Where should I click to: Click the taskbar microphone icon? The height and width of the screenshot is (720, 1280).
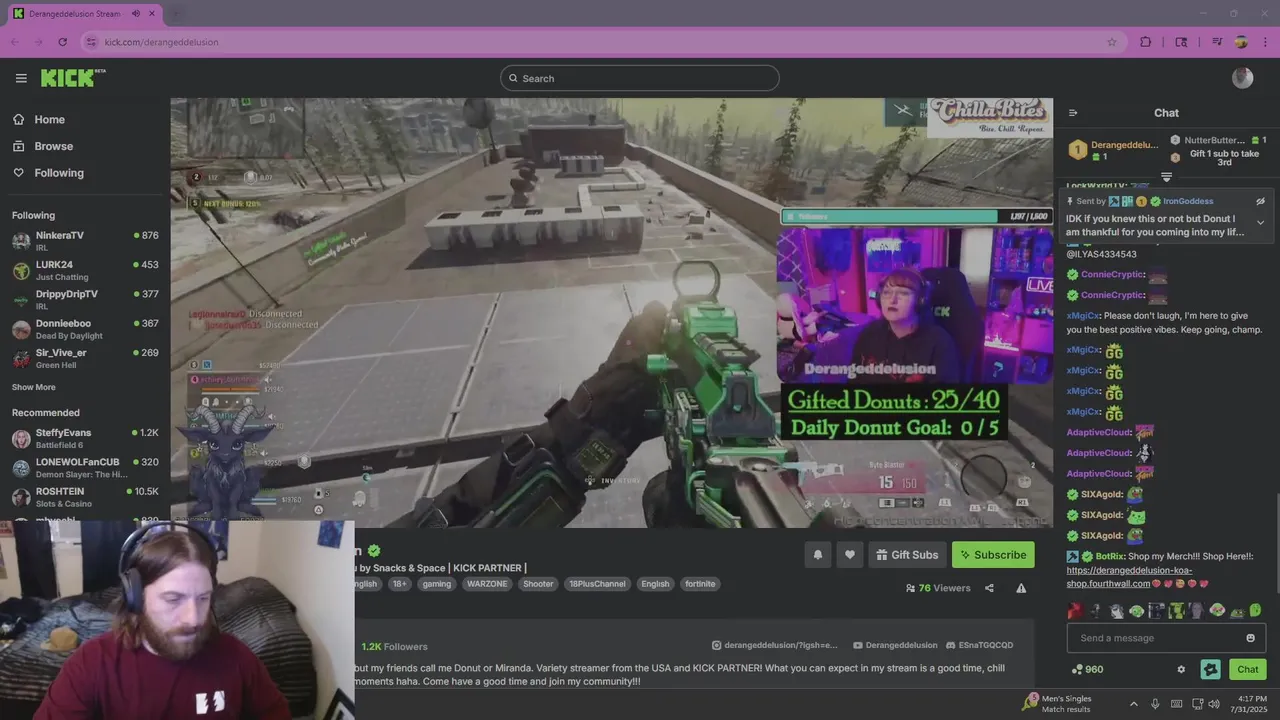point(1155,704)
